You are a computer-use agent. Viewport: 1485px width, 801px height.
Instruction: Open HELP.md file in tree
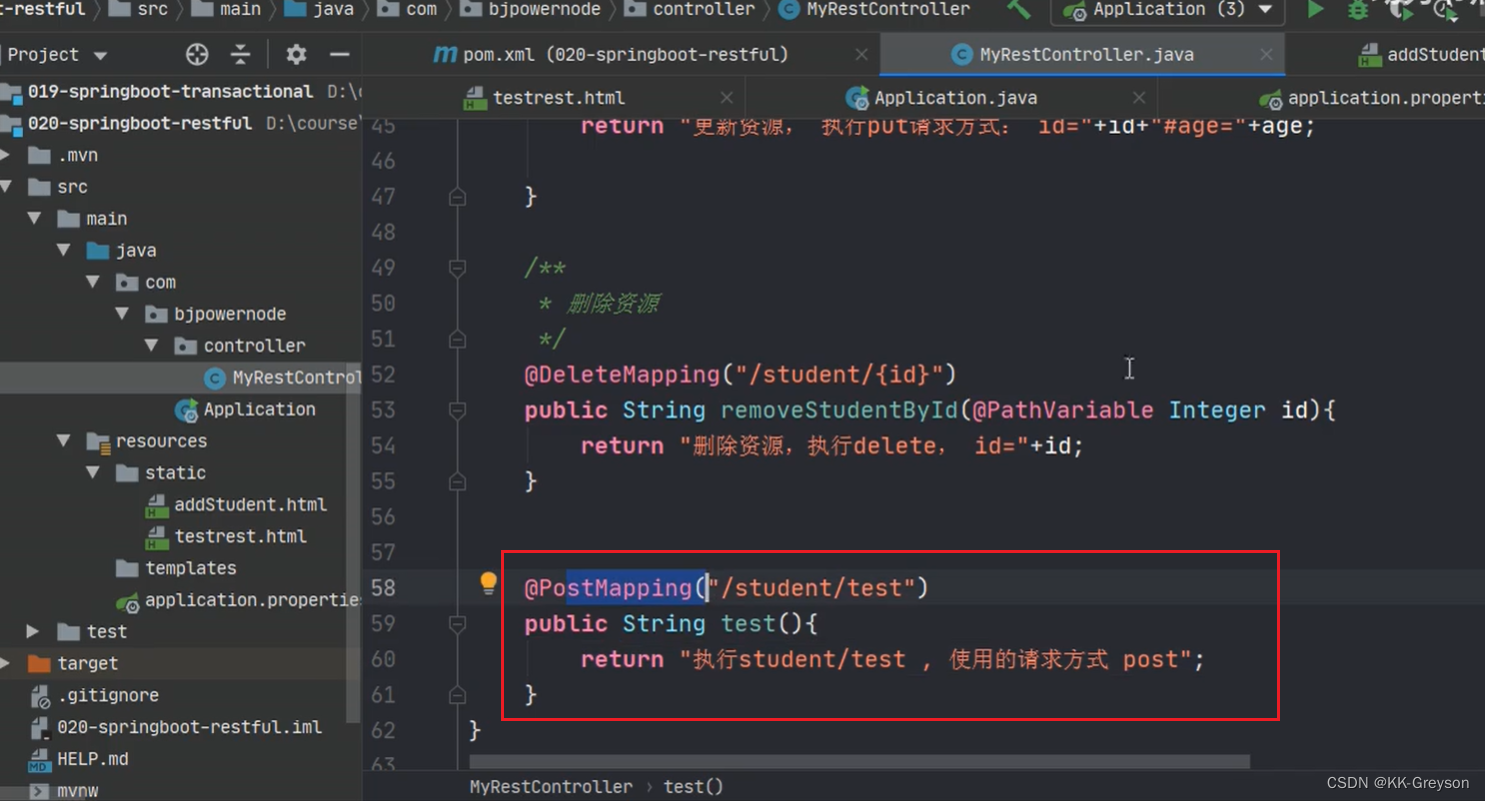78,759
